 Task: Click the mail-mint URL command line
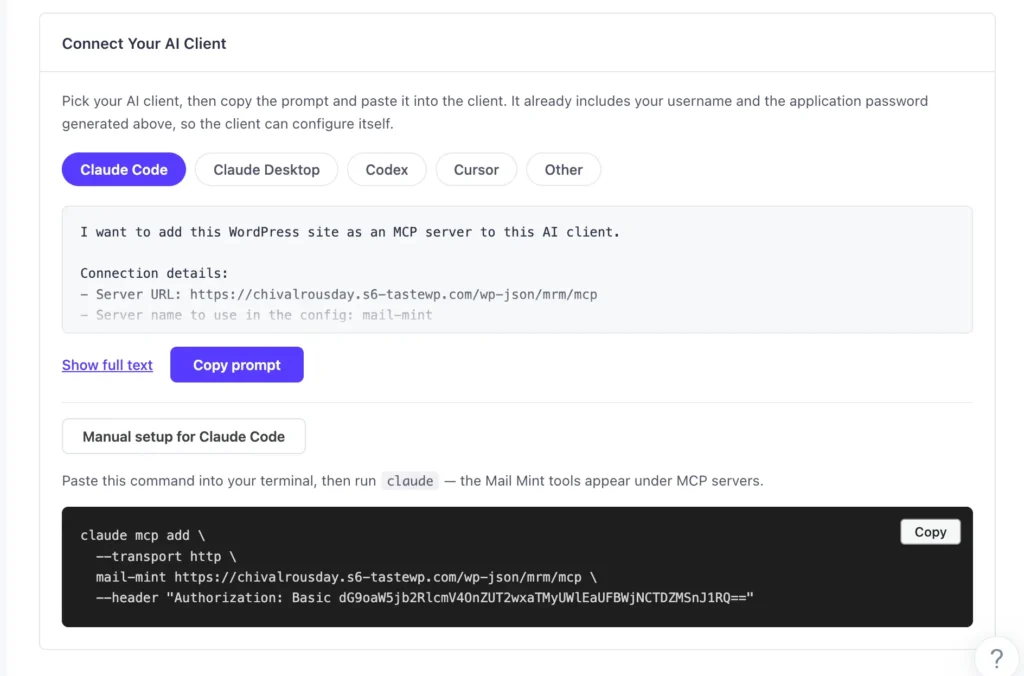346,577
